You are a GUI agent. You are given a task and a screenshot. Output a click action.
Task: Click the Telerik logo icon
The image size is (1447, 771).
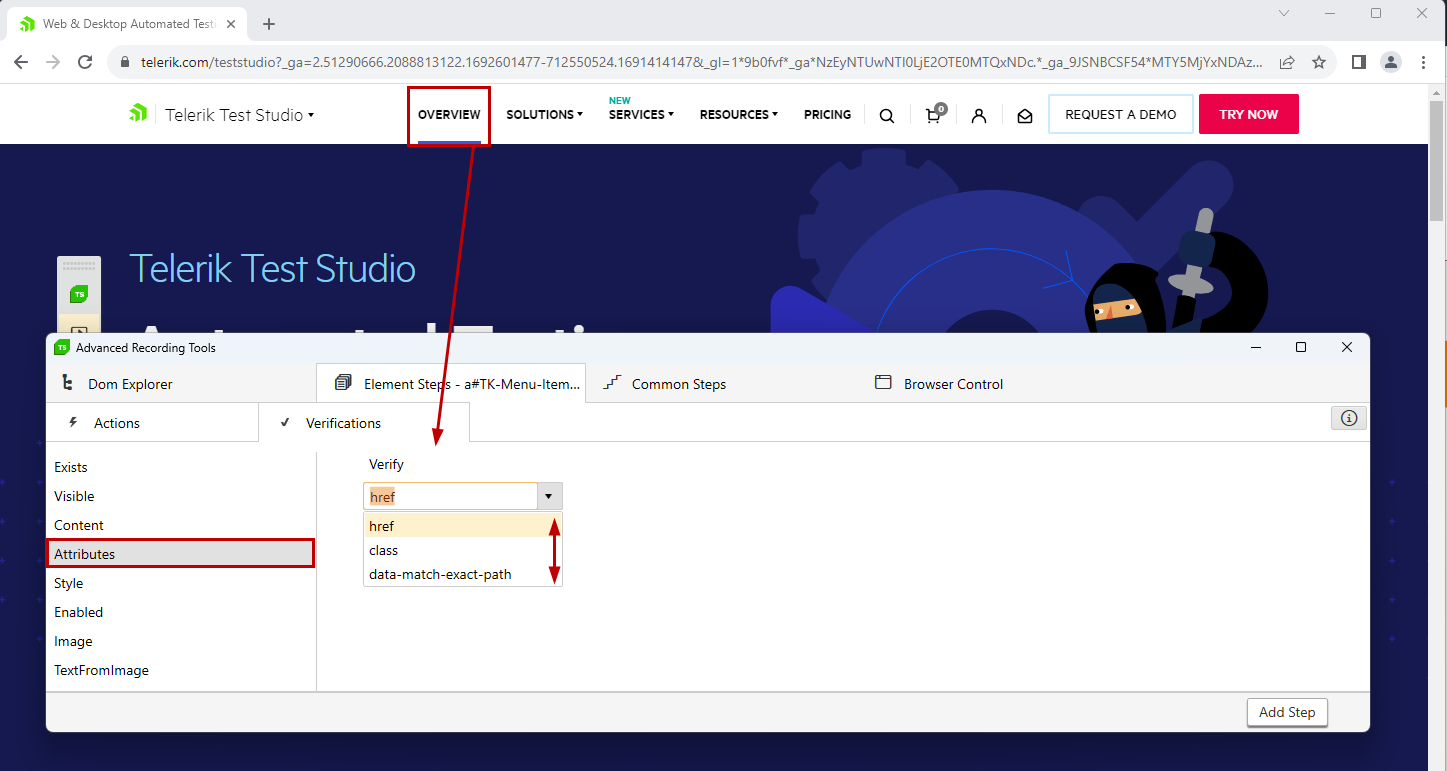pos(138,113)
